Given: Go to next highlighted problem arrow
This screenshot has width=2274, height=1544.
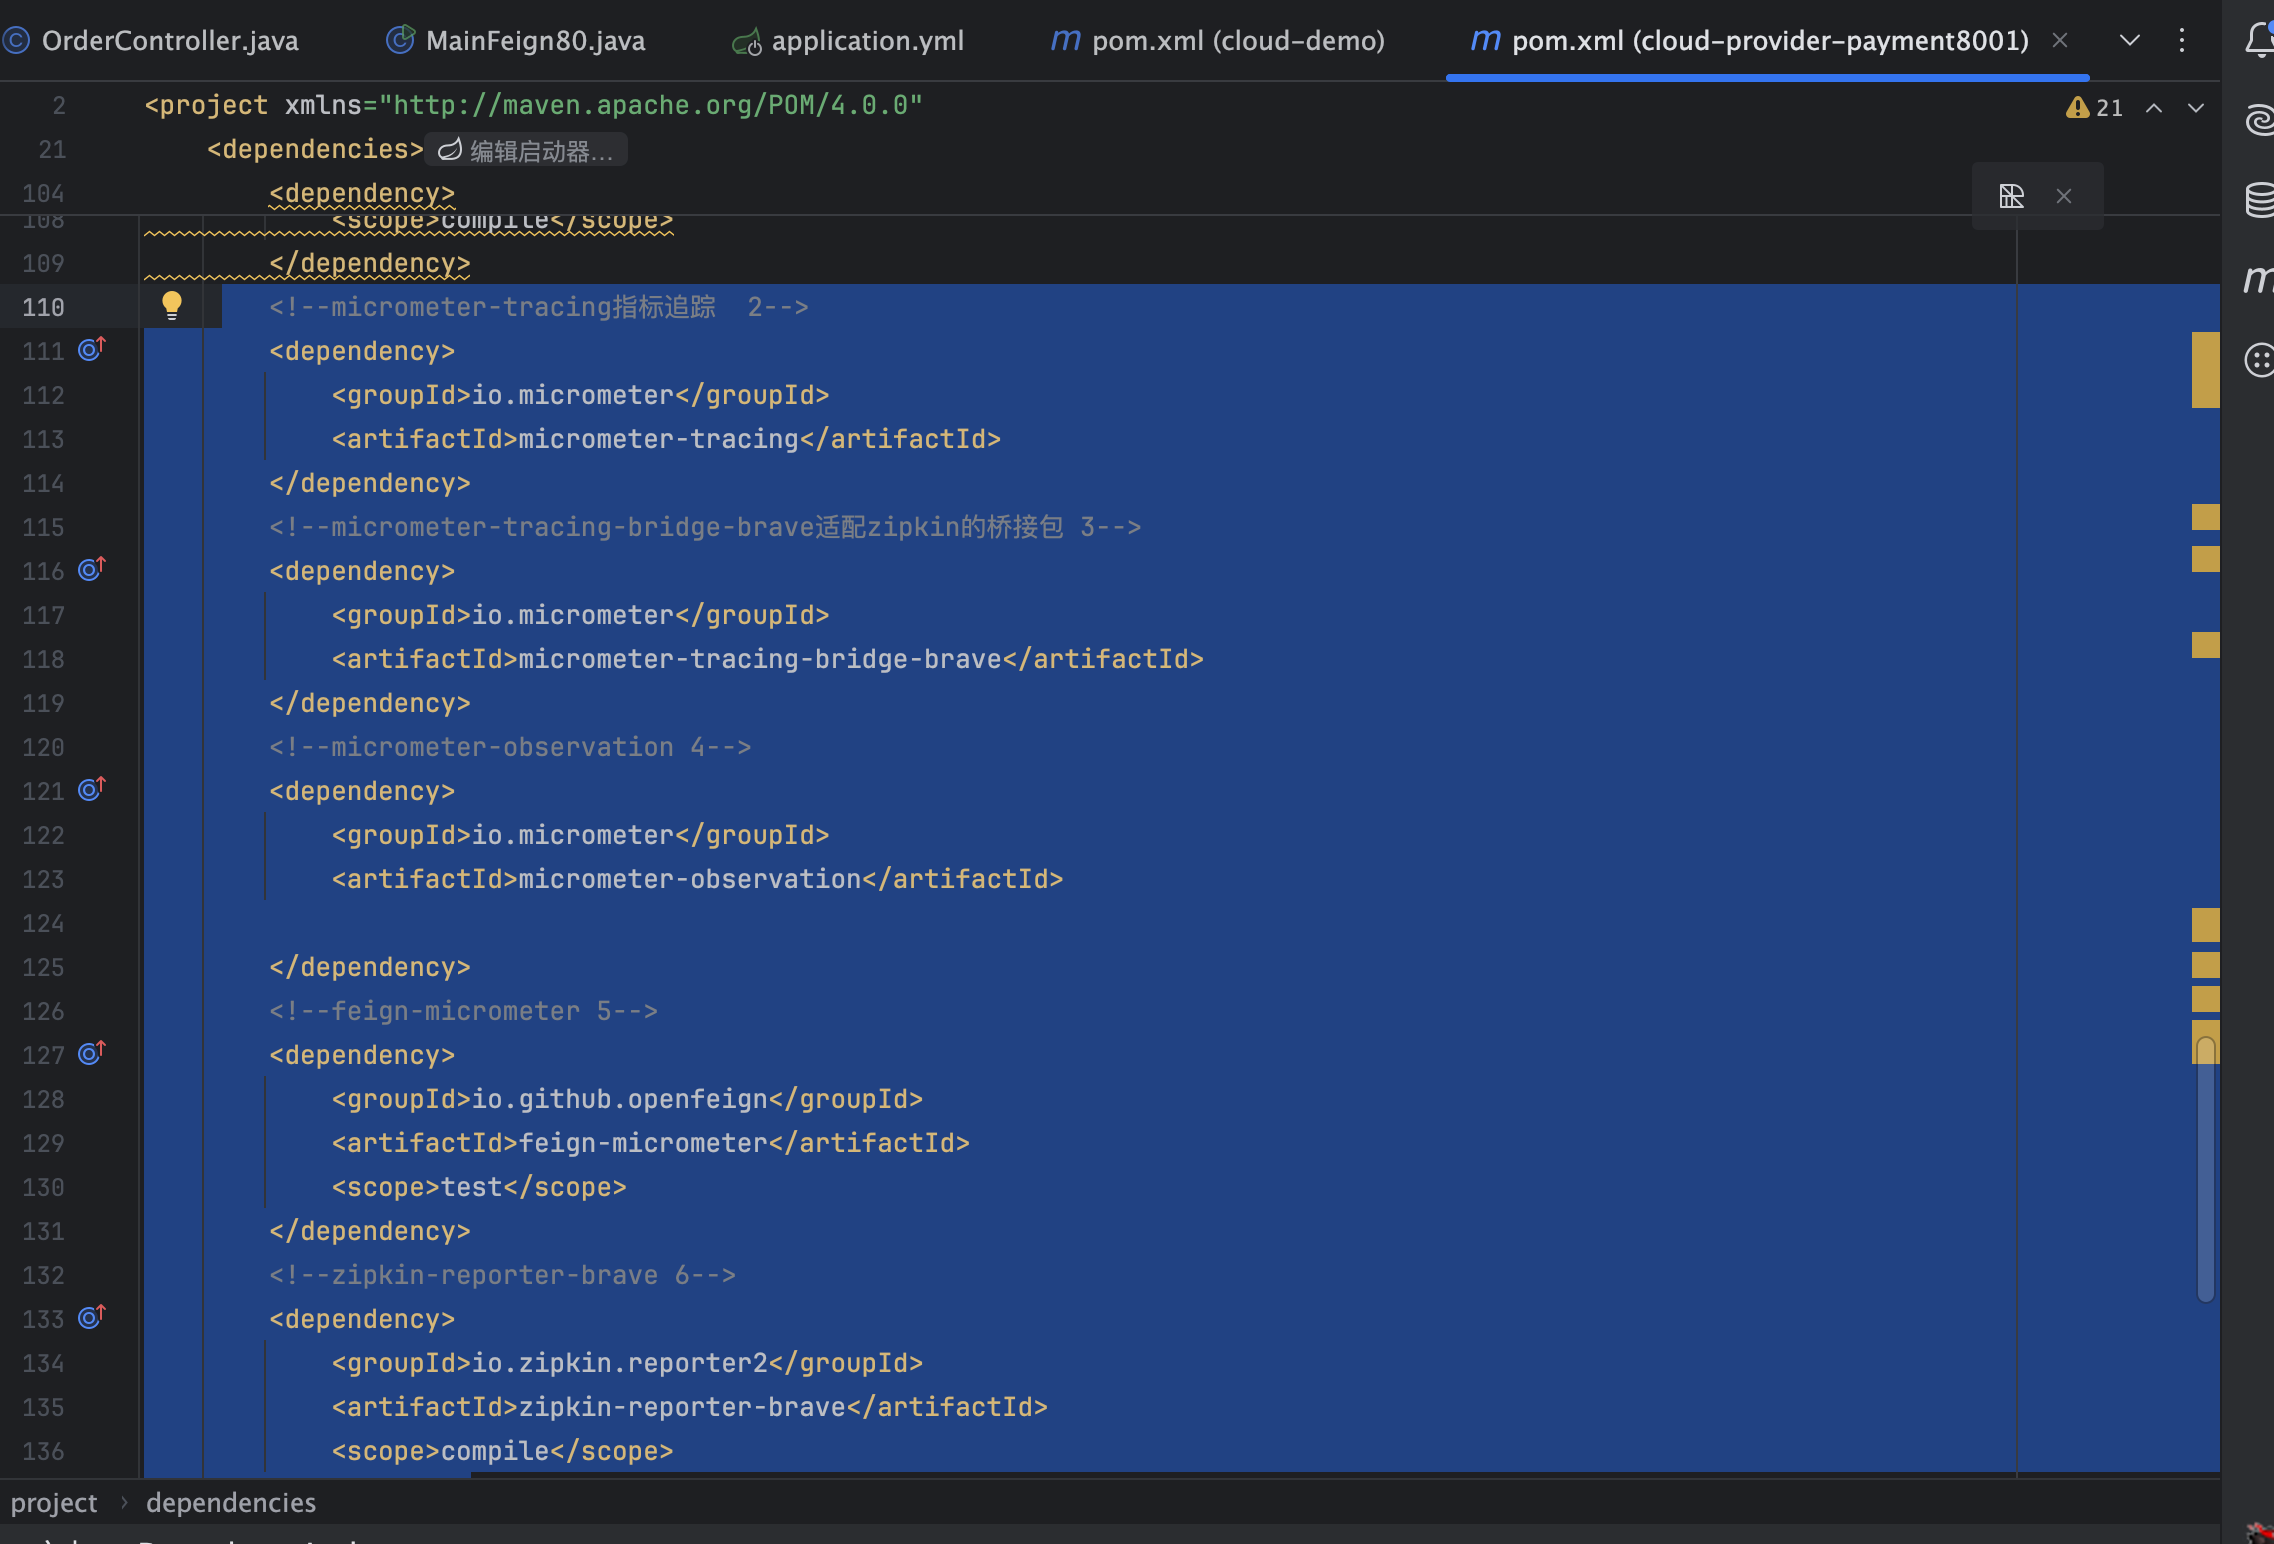Looking at the screenshot, I should click(x=2196, y=108).
